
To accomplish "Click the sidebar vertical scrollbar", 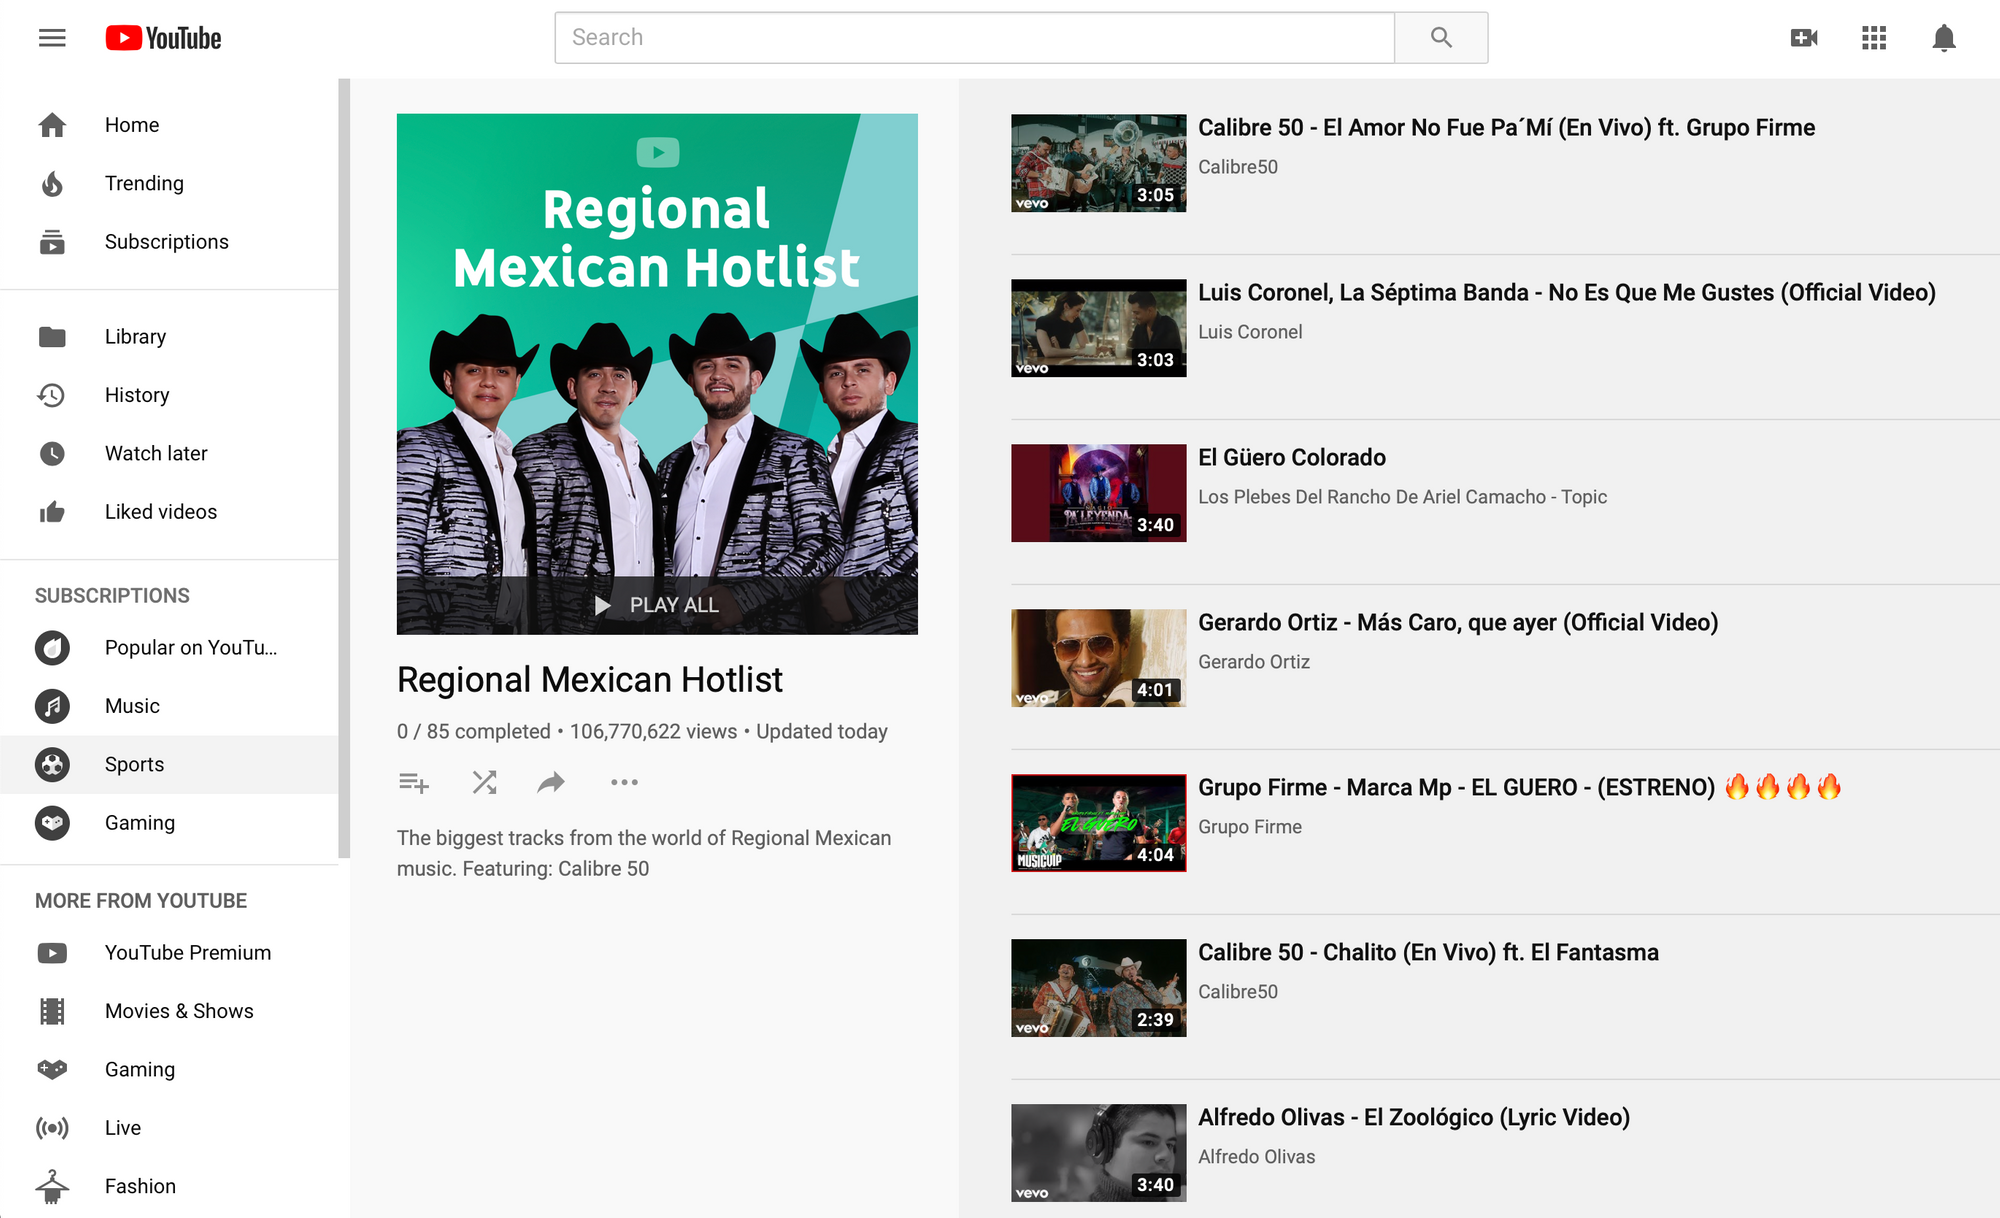I will pos(344,468).
